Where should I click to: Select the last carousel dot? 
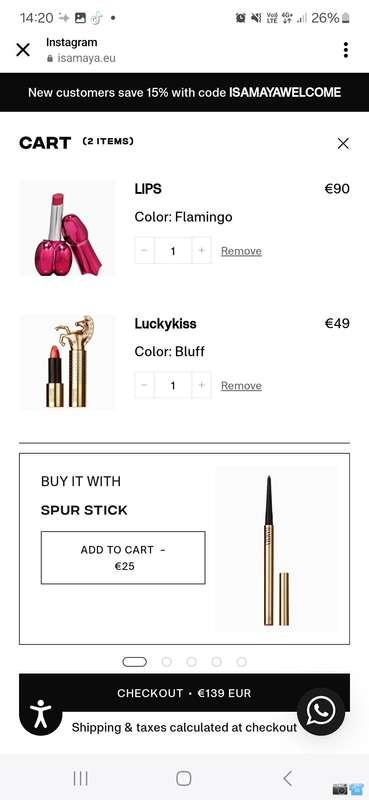pyautogui.click(x=241, y=662)
